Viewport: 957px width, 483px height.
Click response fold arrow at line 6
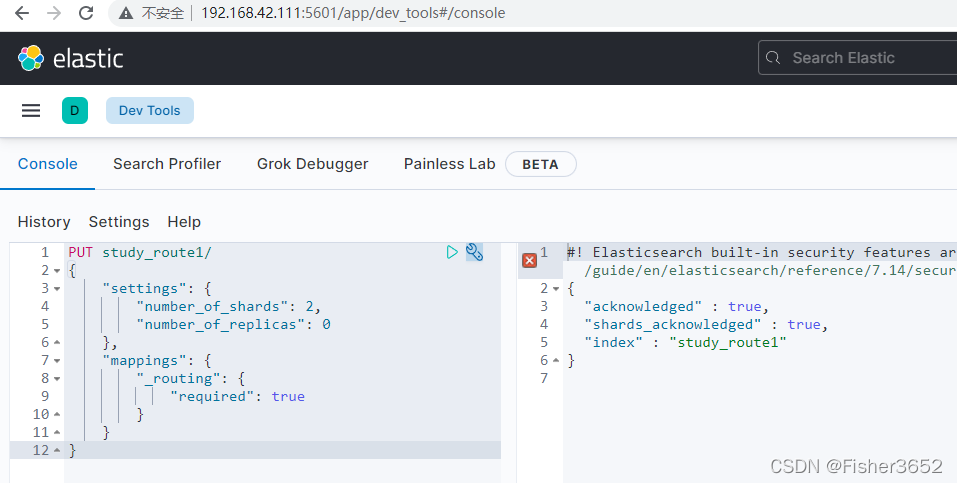point(555,361)
